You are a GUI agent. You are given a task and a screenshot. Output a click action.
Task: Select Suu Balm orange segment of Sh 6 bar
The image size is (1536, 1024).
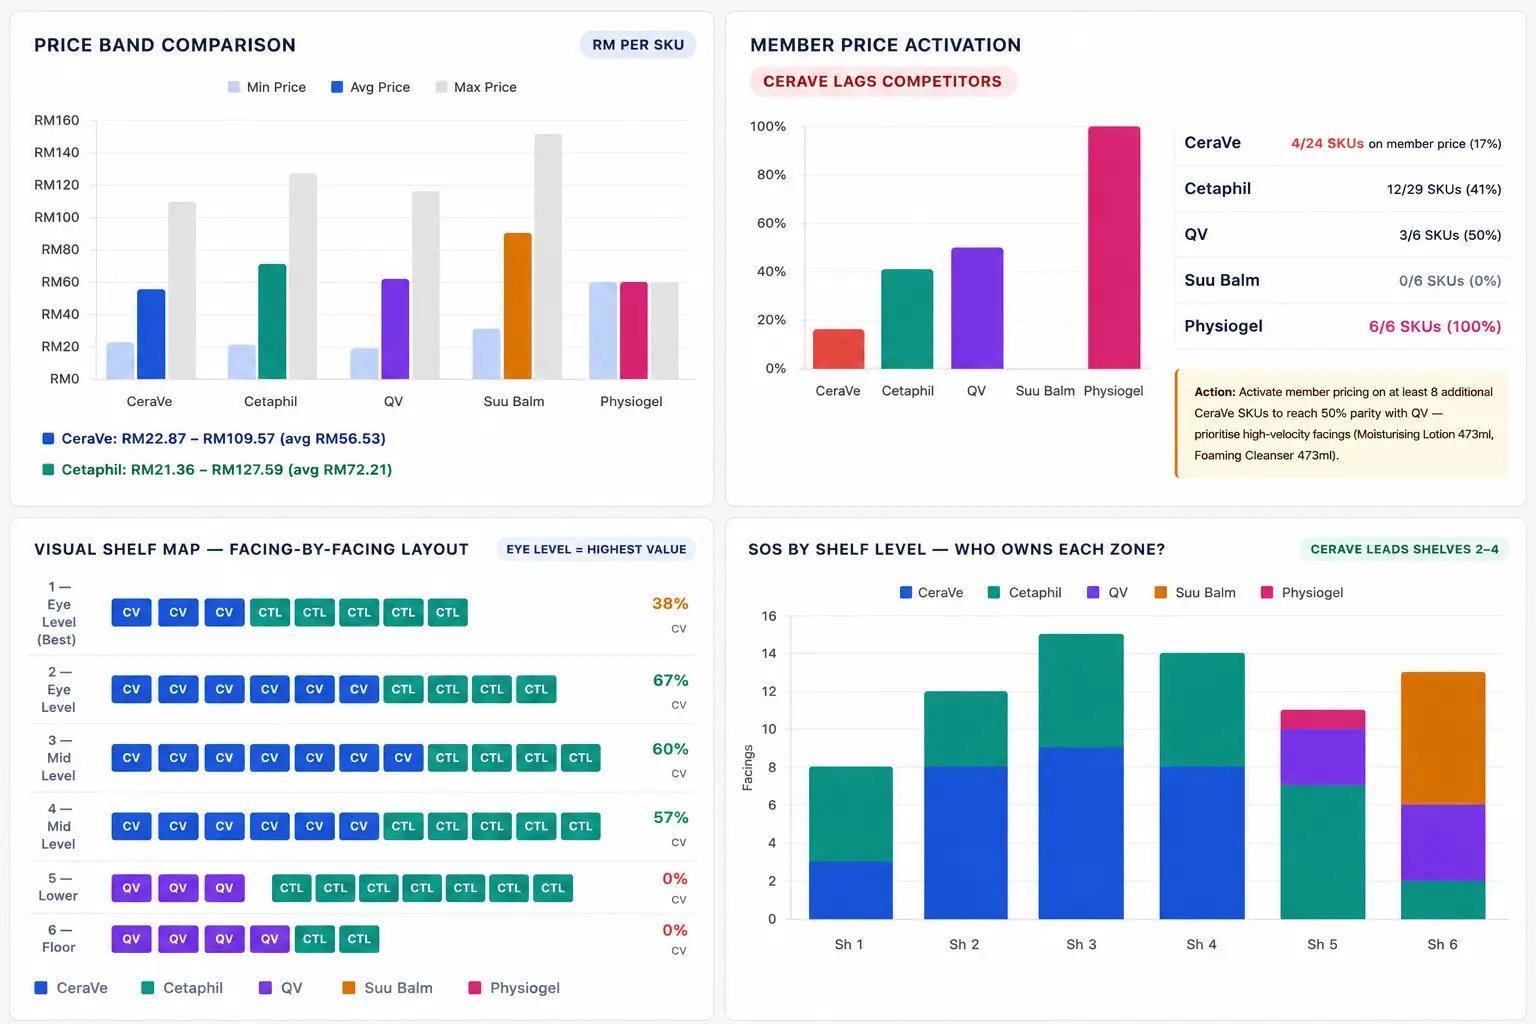point(1443,738)
